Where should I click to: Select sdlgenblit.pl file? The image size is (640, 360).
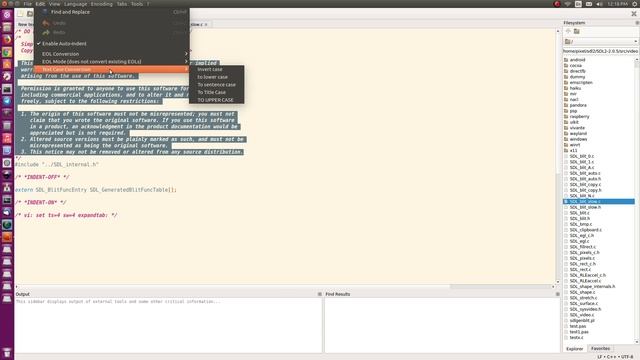point(582,321)
